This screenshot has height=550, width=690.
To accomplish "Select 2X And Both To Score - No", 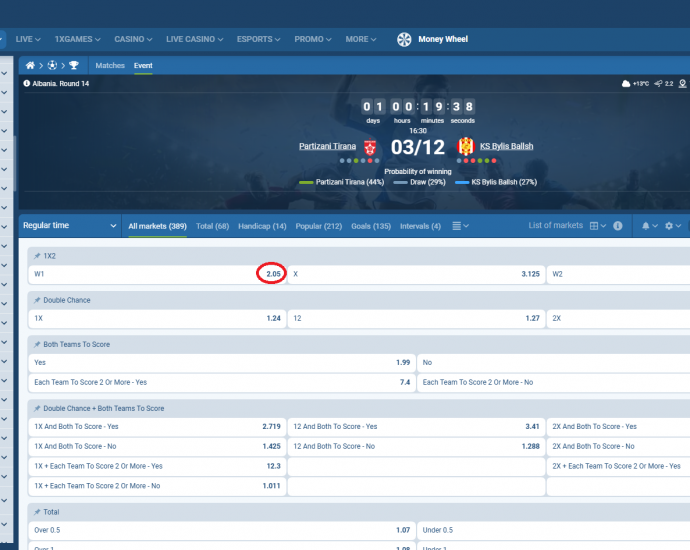I will (618, 447).
